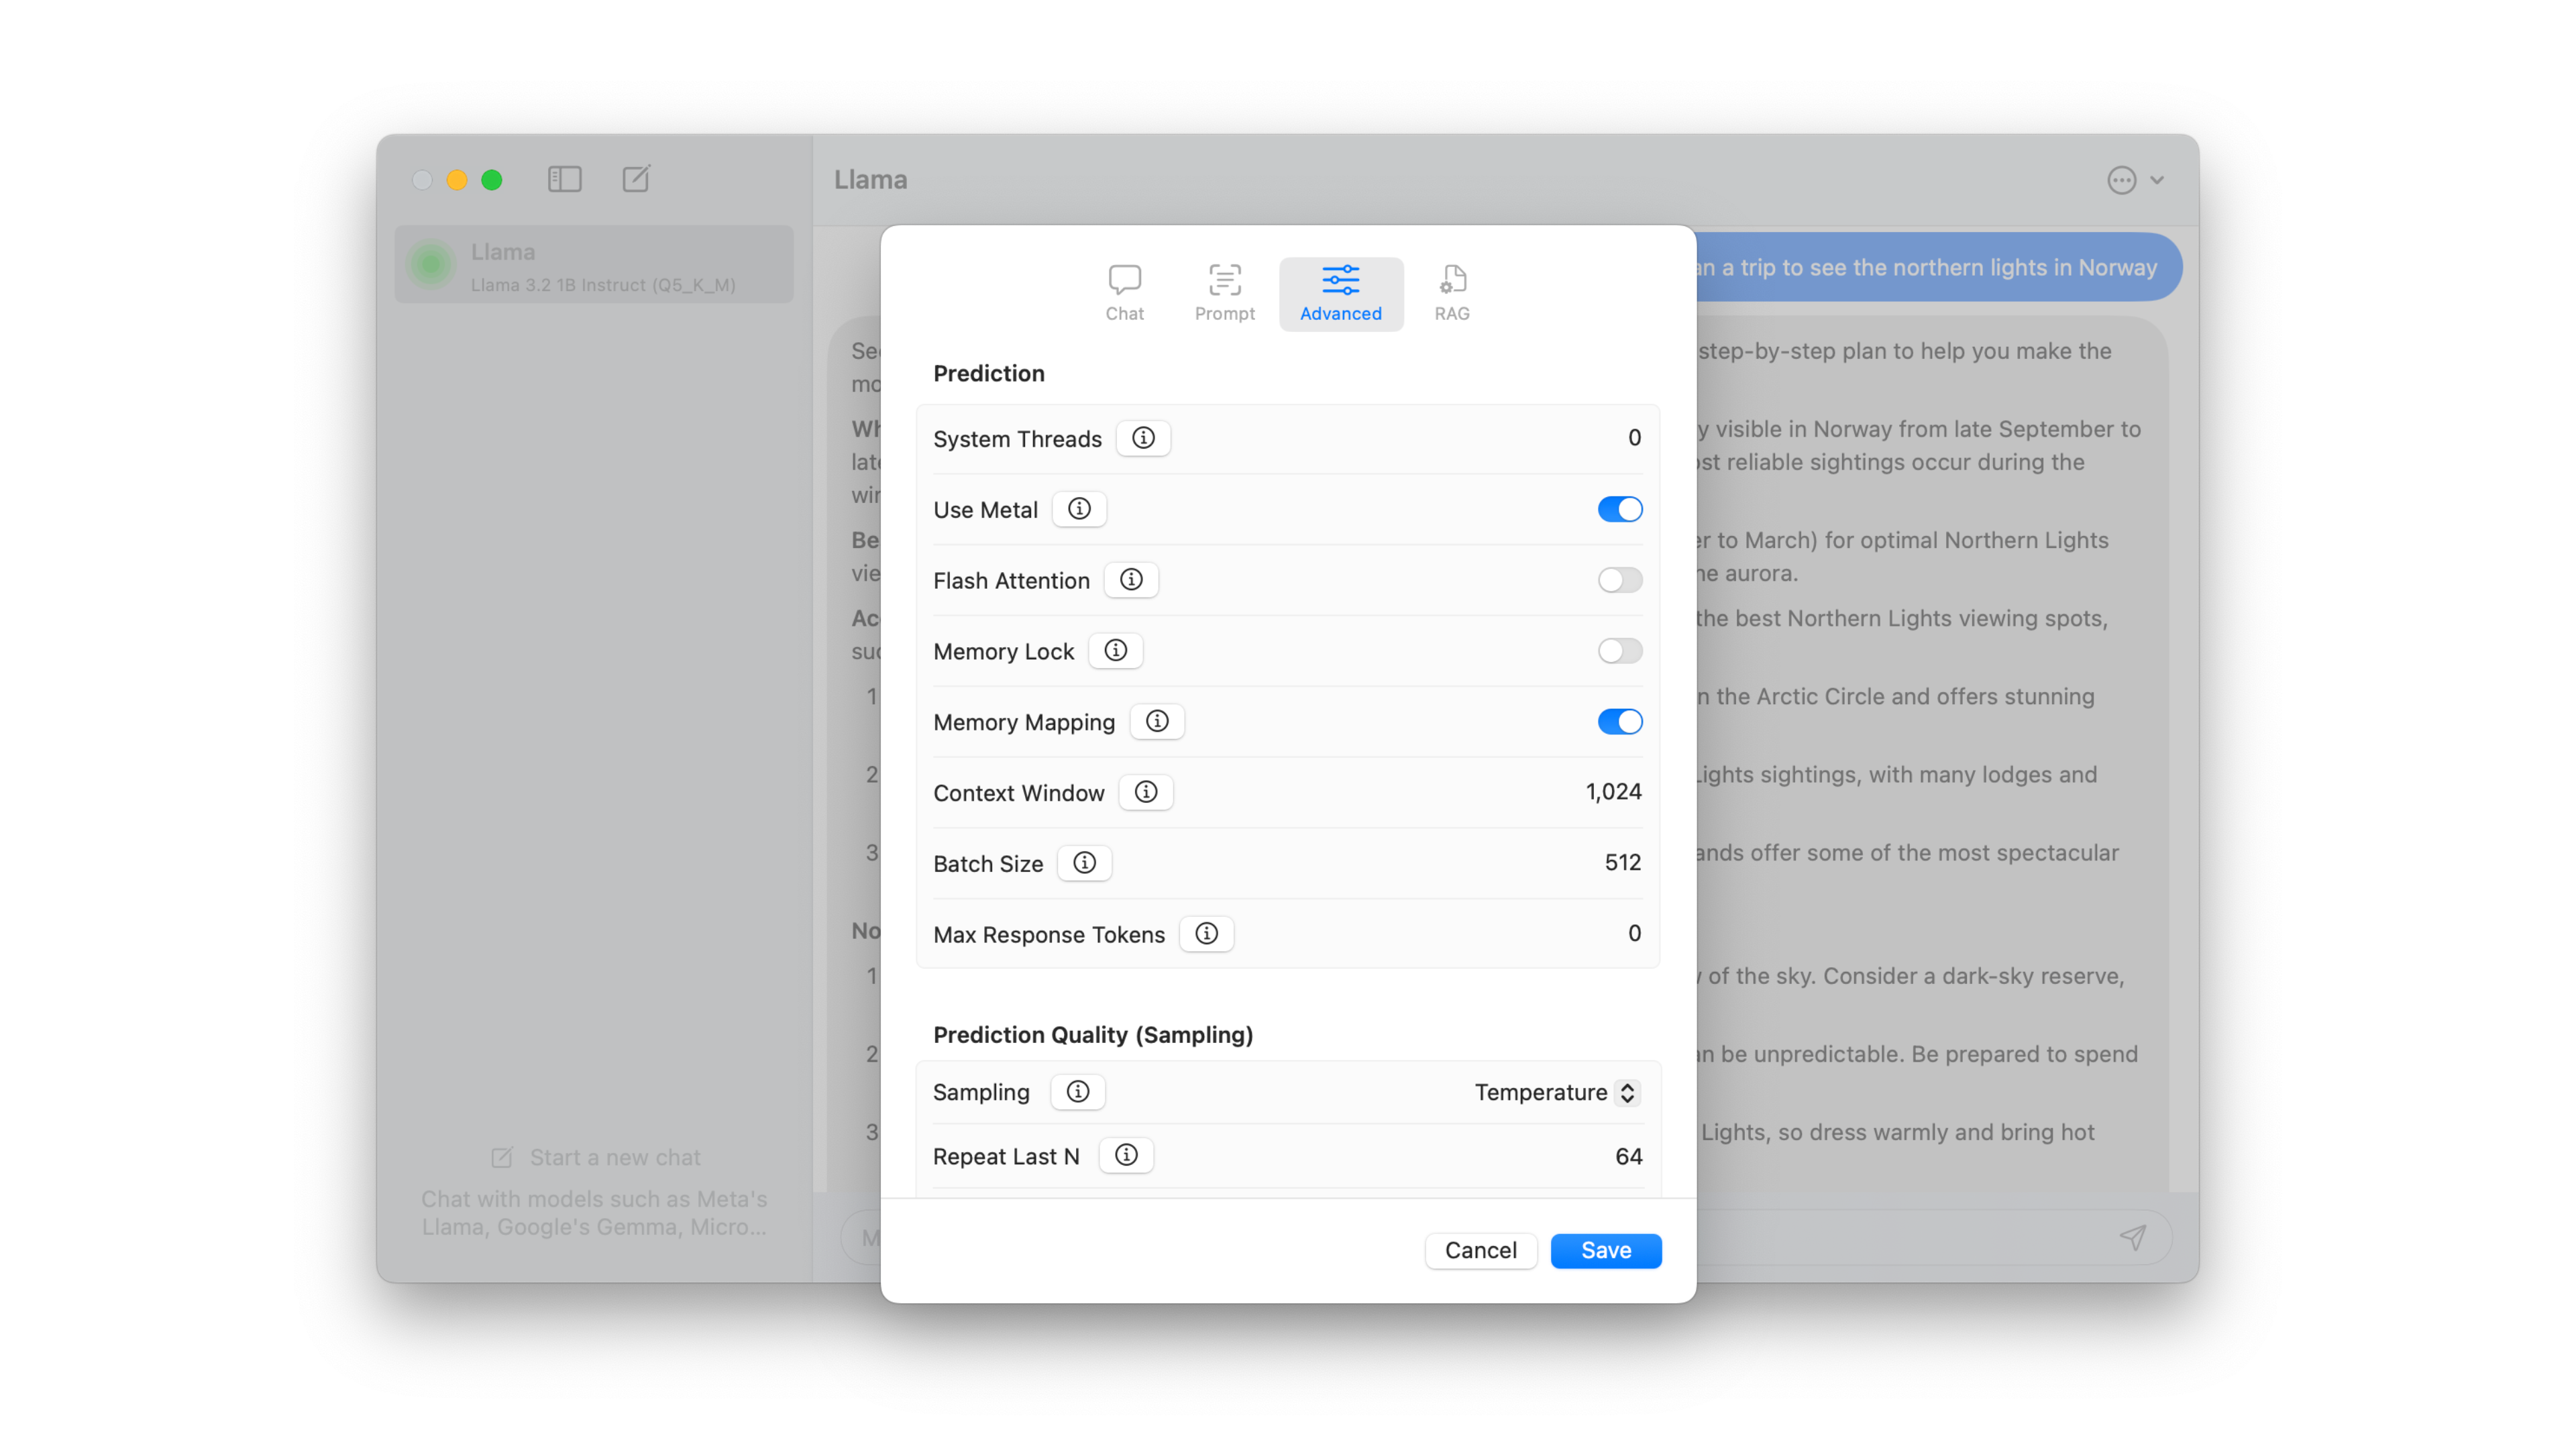Open the Sampling Temperature dropdown
The width and height of the screenshot is (2576, 1442).
click(x=1557, y=1093)
